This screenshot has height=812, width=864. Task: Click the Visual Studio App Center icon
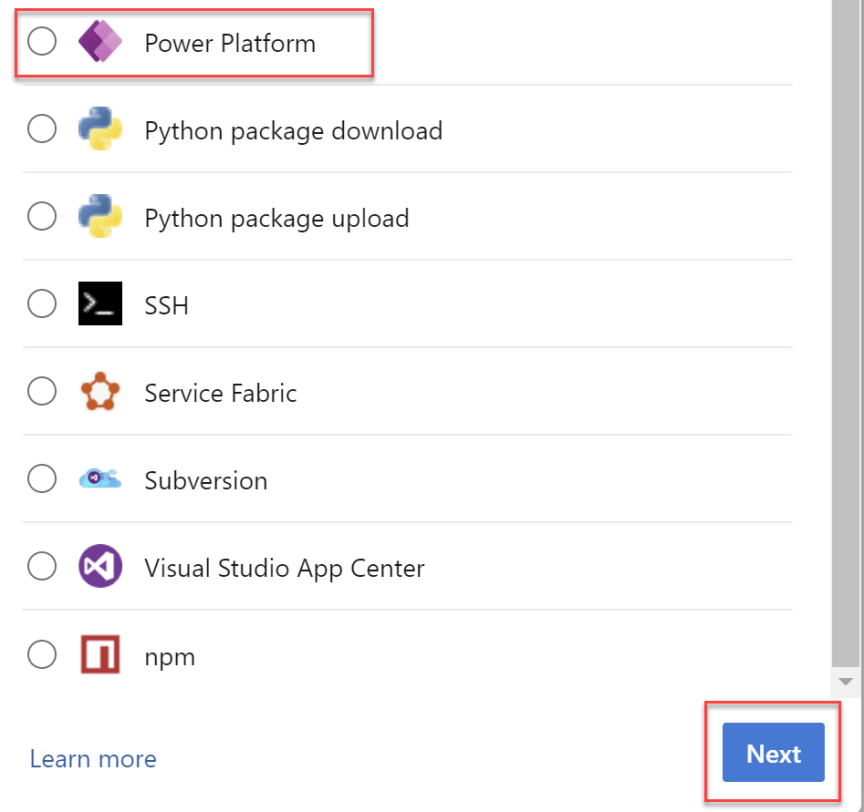pos(99,566)
